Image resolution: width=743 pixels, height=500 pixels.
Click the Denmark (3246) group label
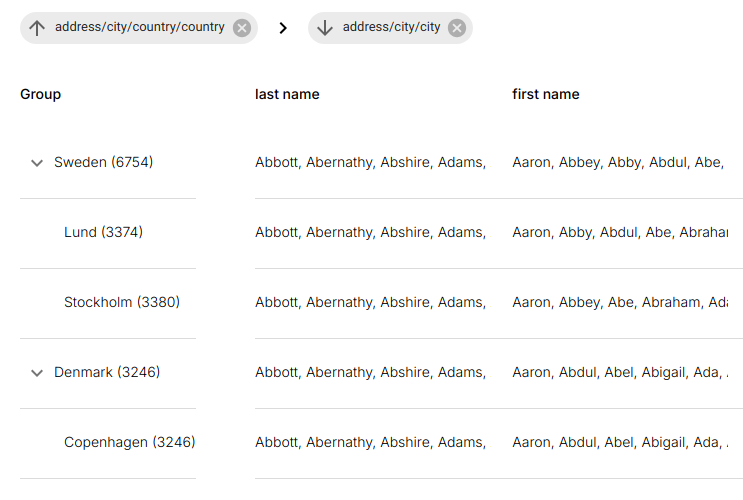point(107,372)
